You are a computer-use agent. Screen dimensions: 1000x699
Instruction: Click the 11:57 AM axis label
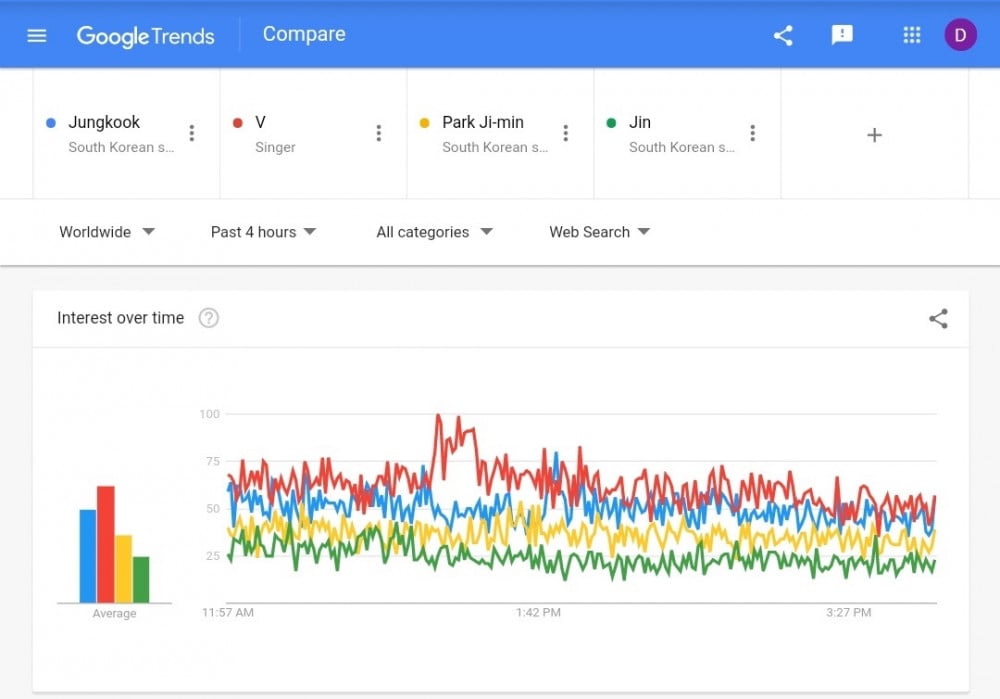pos(228,612)
